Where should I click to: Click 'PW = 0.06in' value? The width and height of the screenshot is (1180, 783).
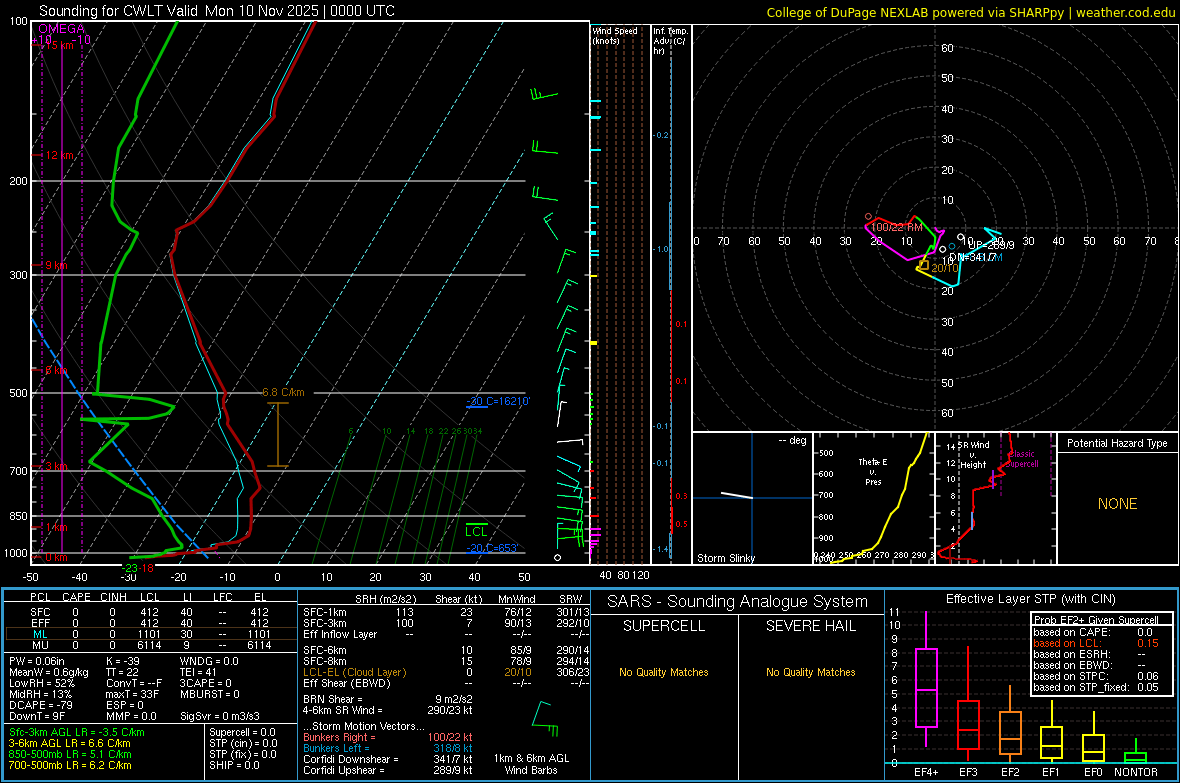point(37,661)
